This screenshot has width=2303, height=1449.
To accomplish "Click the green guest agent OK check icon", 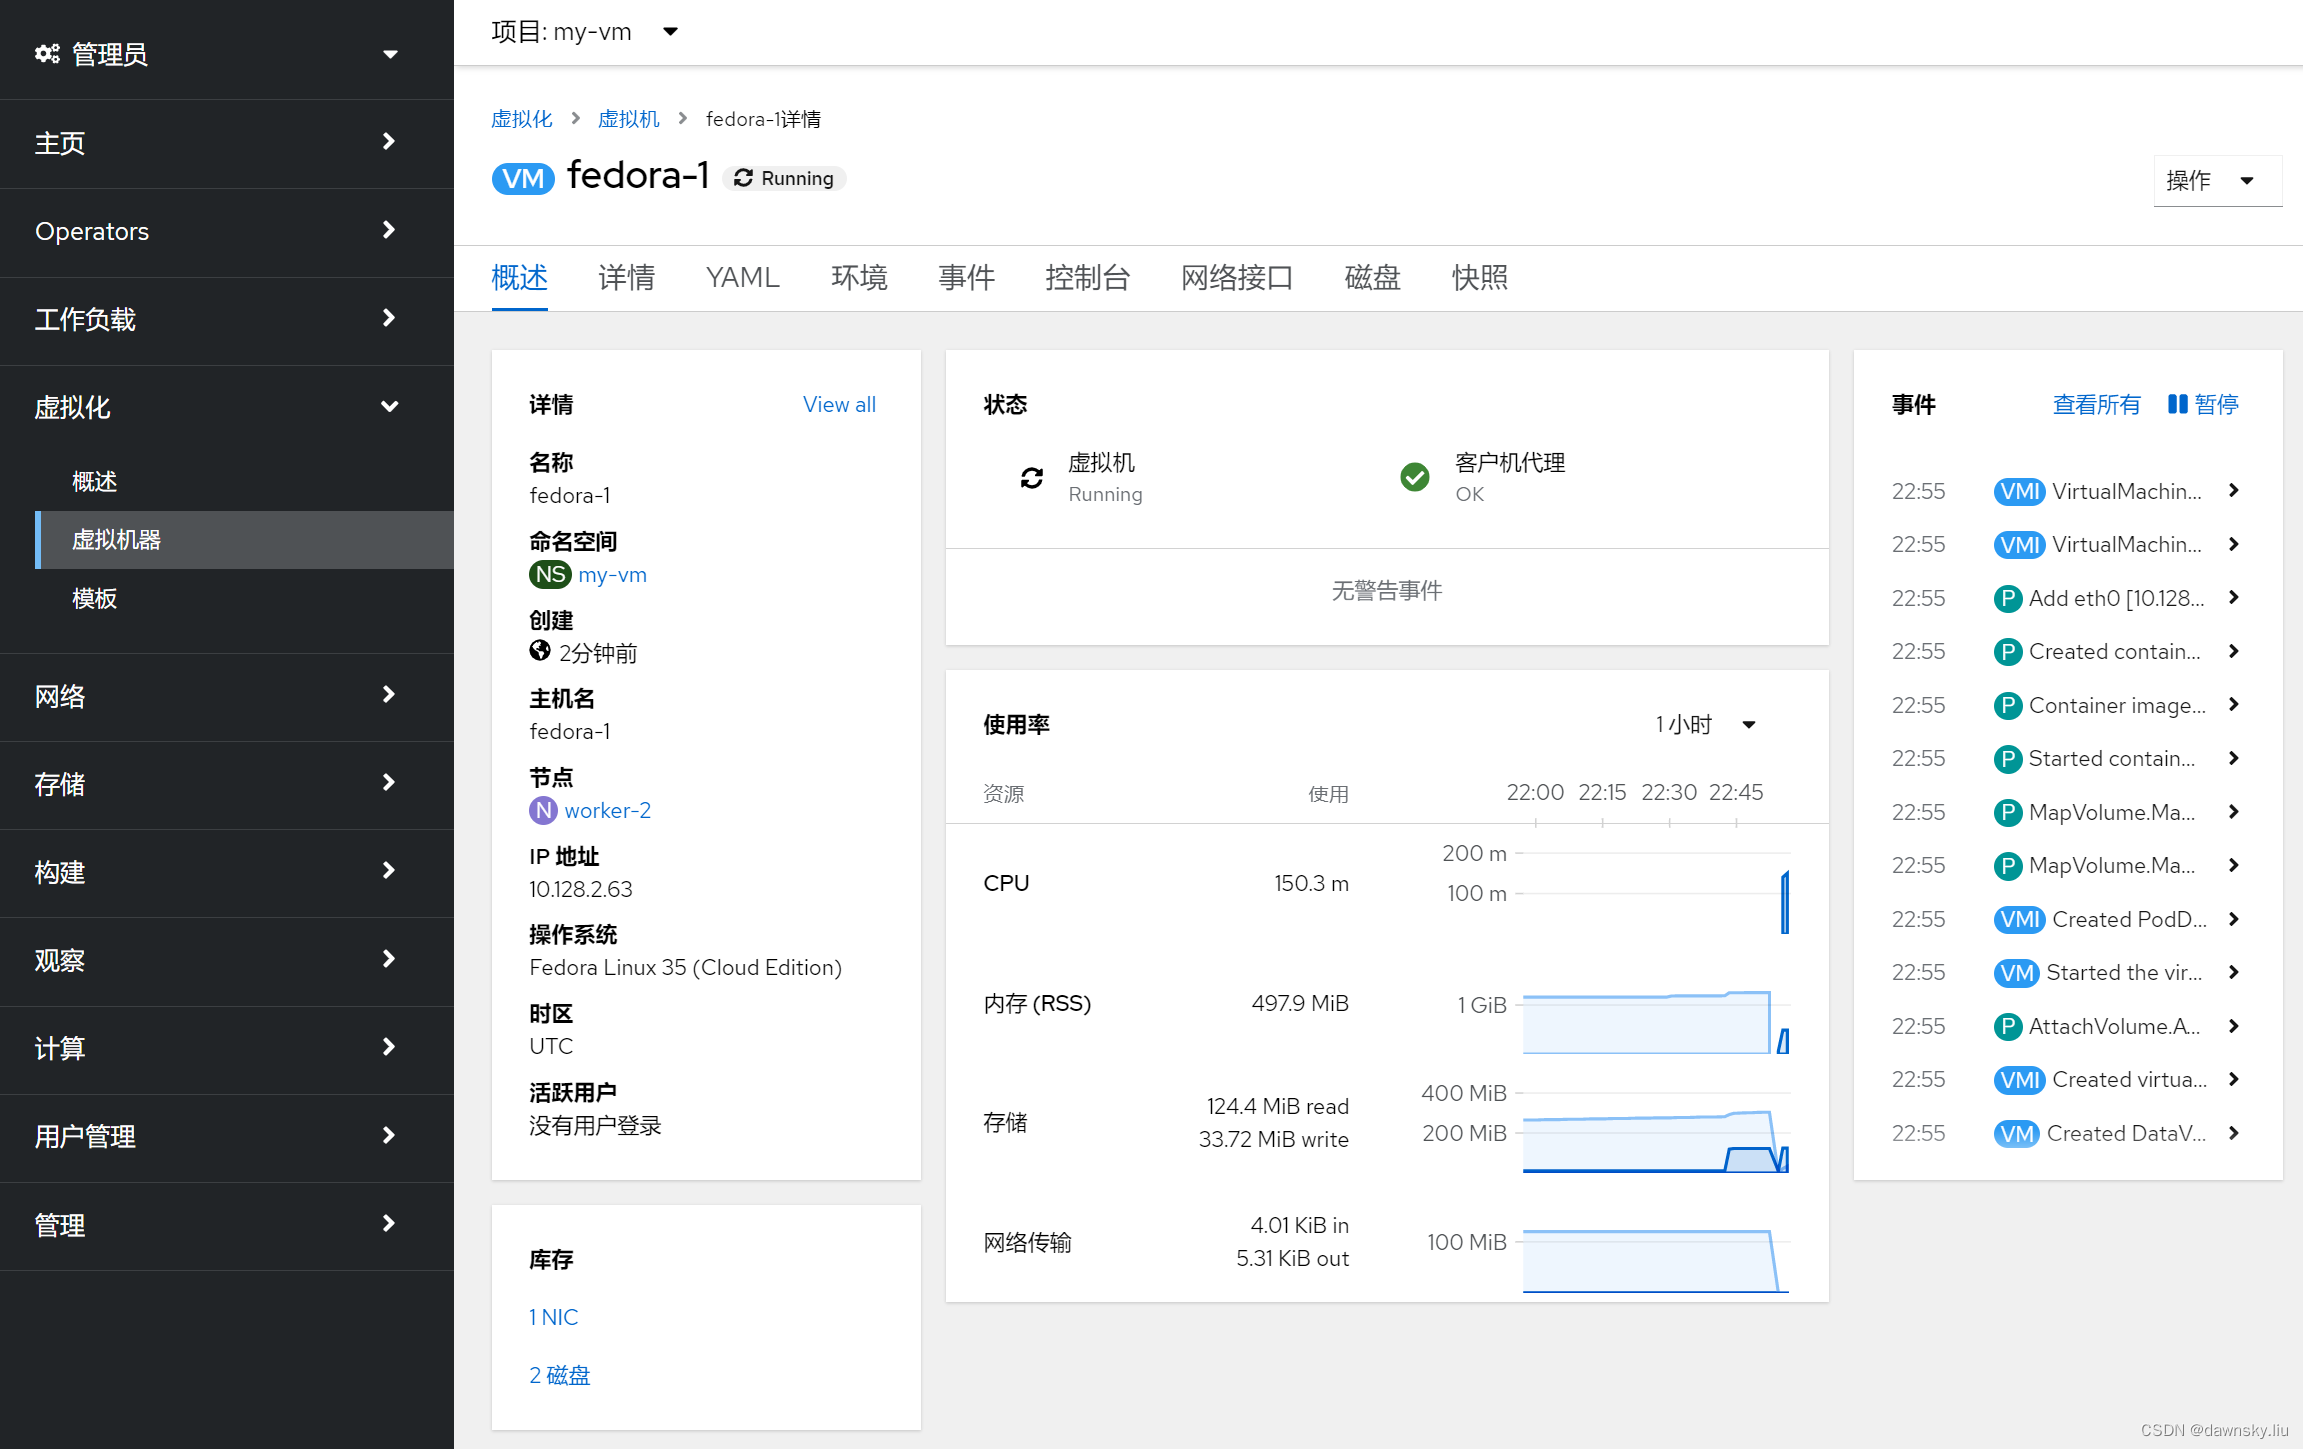I will pyautogui.click(x=1414, y=477).
